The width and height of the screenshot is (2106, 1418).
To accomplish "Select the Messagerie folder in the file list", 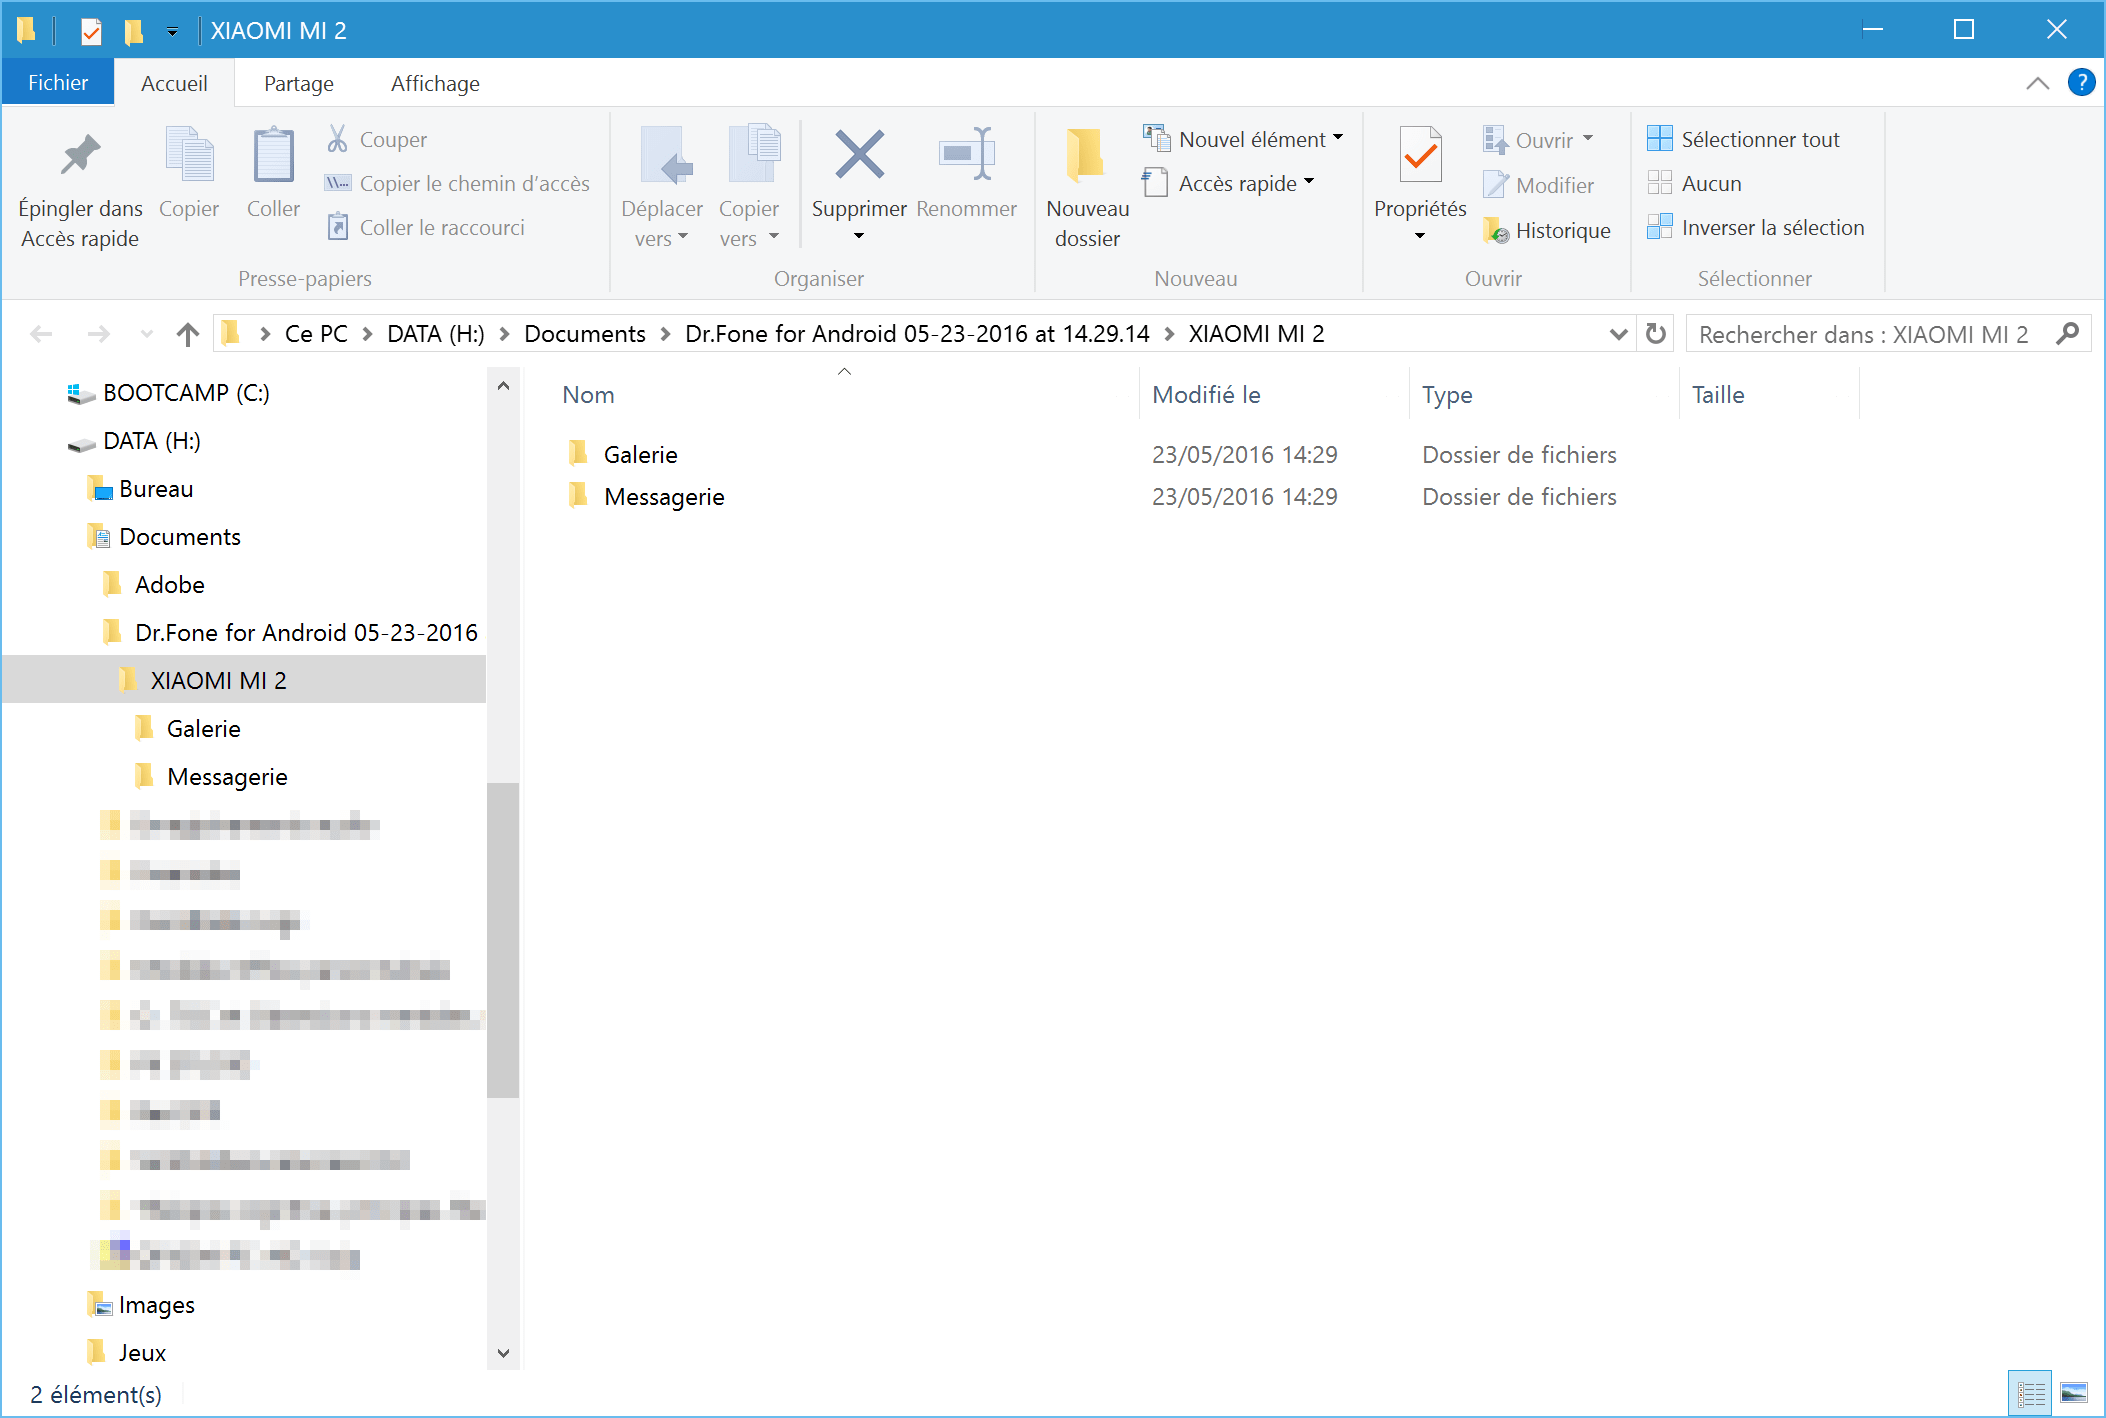I will [664, 497].
